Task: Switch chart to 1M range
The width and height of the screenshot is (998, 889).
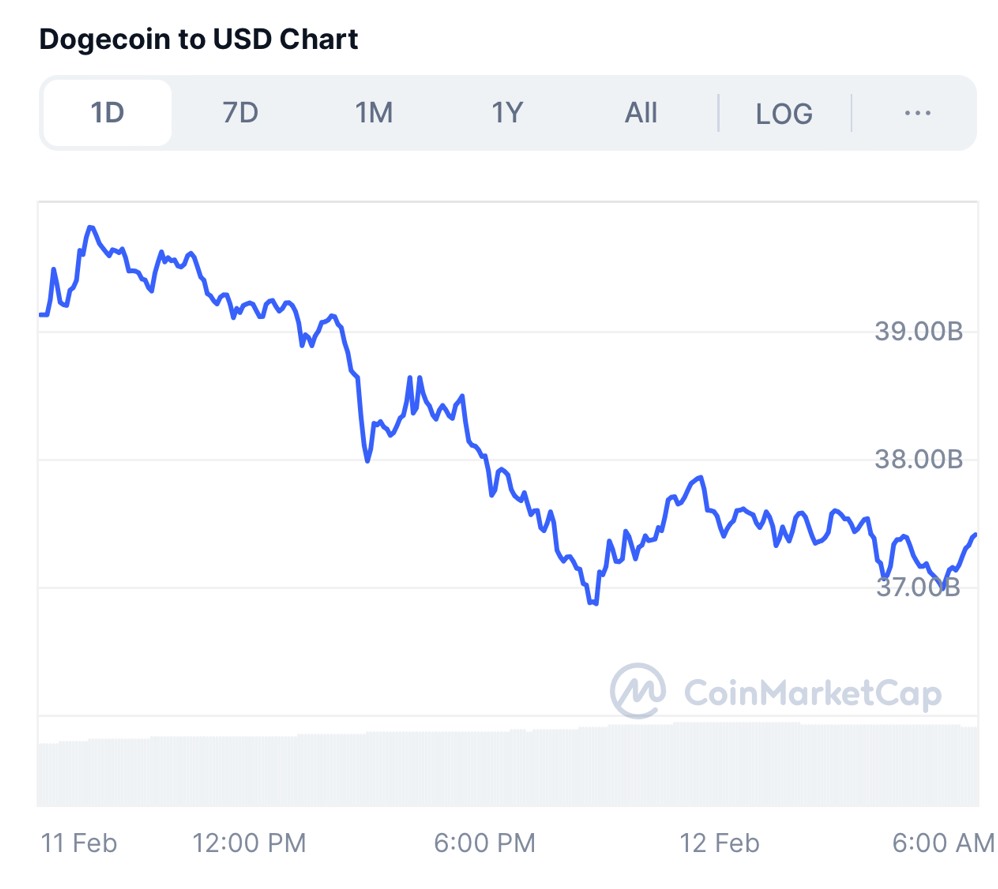Action: pyautogui.click(x=374, y=113)
